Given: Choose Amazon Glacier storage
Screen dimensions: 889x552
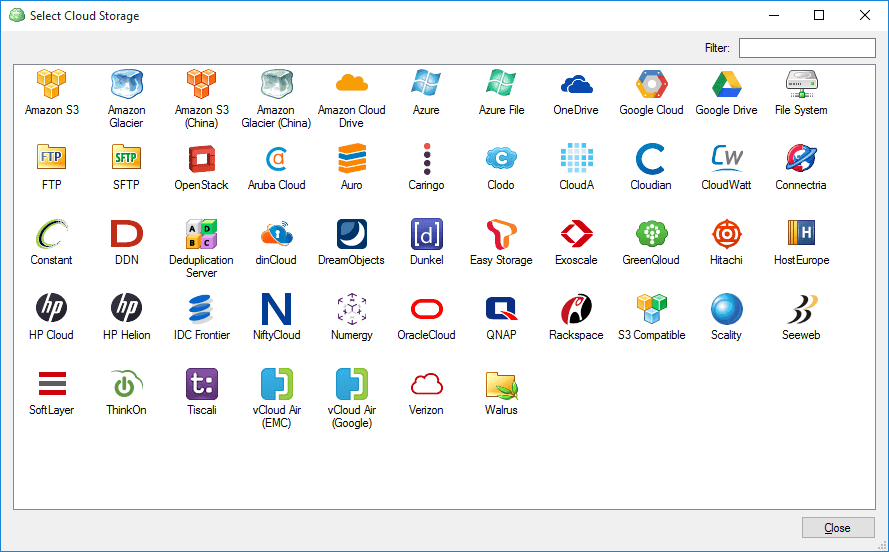Looking at the screenshot, I should pos(126,84).
